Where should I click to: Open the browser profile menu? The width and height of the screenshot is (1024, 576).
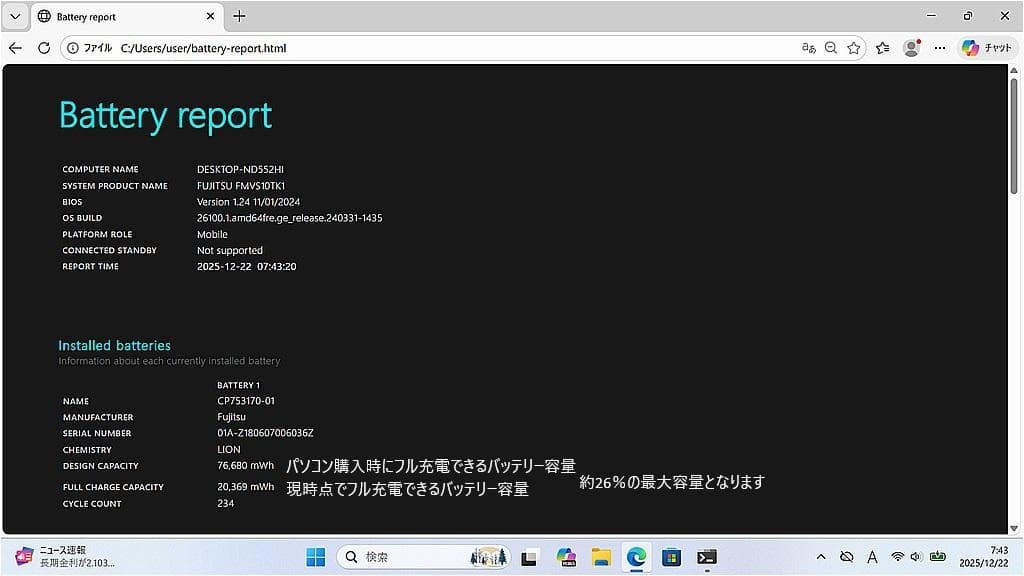[x=911, y=48]
